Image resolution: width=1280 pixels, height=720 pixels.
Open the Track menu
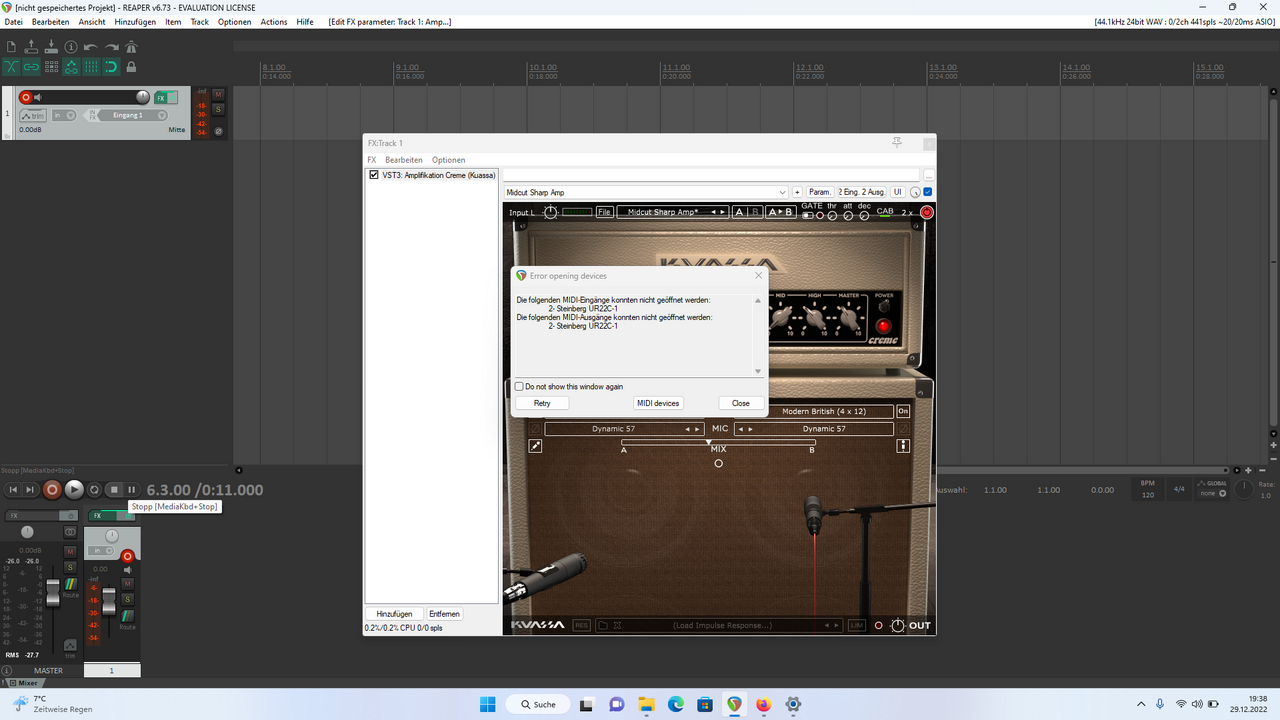point(200,22)
